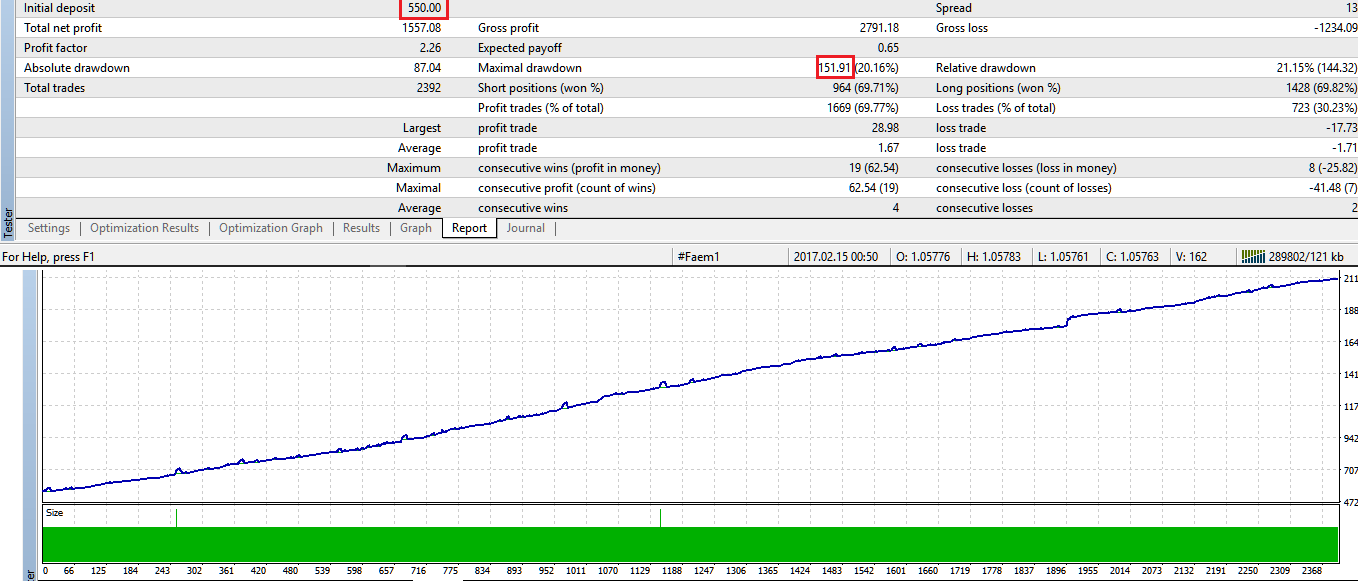Click the connection status bars icon

coord(1253,257)
